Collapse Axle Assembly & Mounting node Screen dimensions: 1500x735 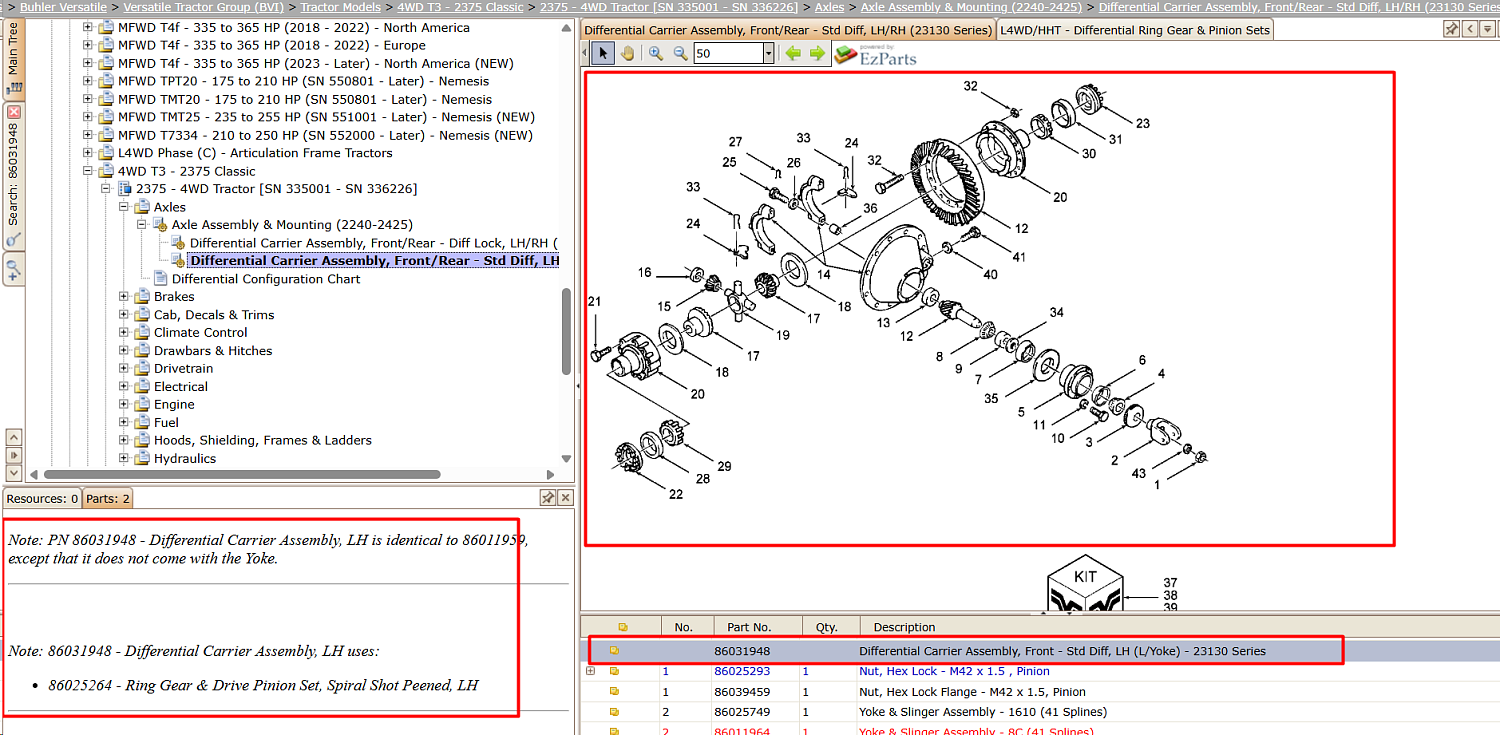142,225
